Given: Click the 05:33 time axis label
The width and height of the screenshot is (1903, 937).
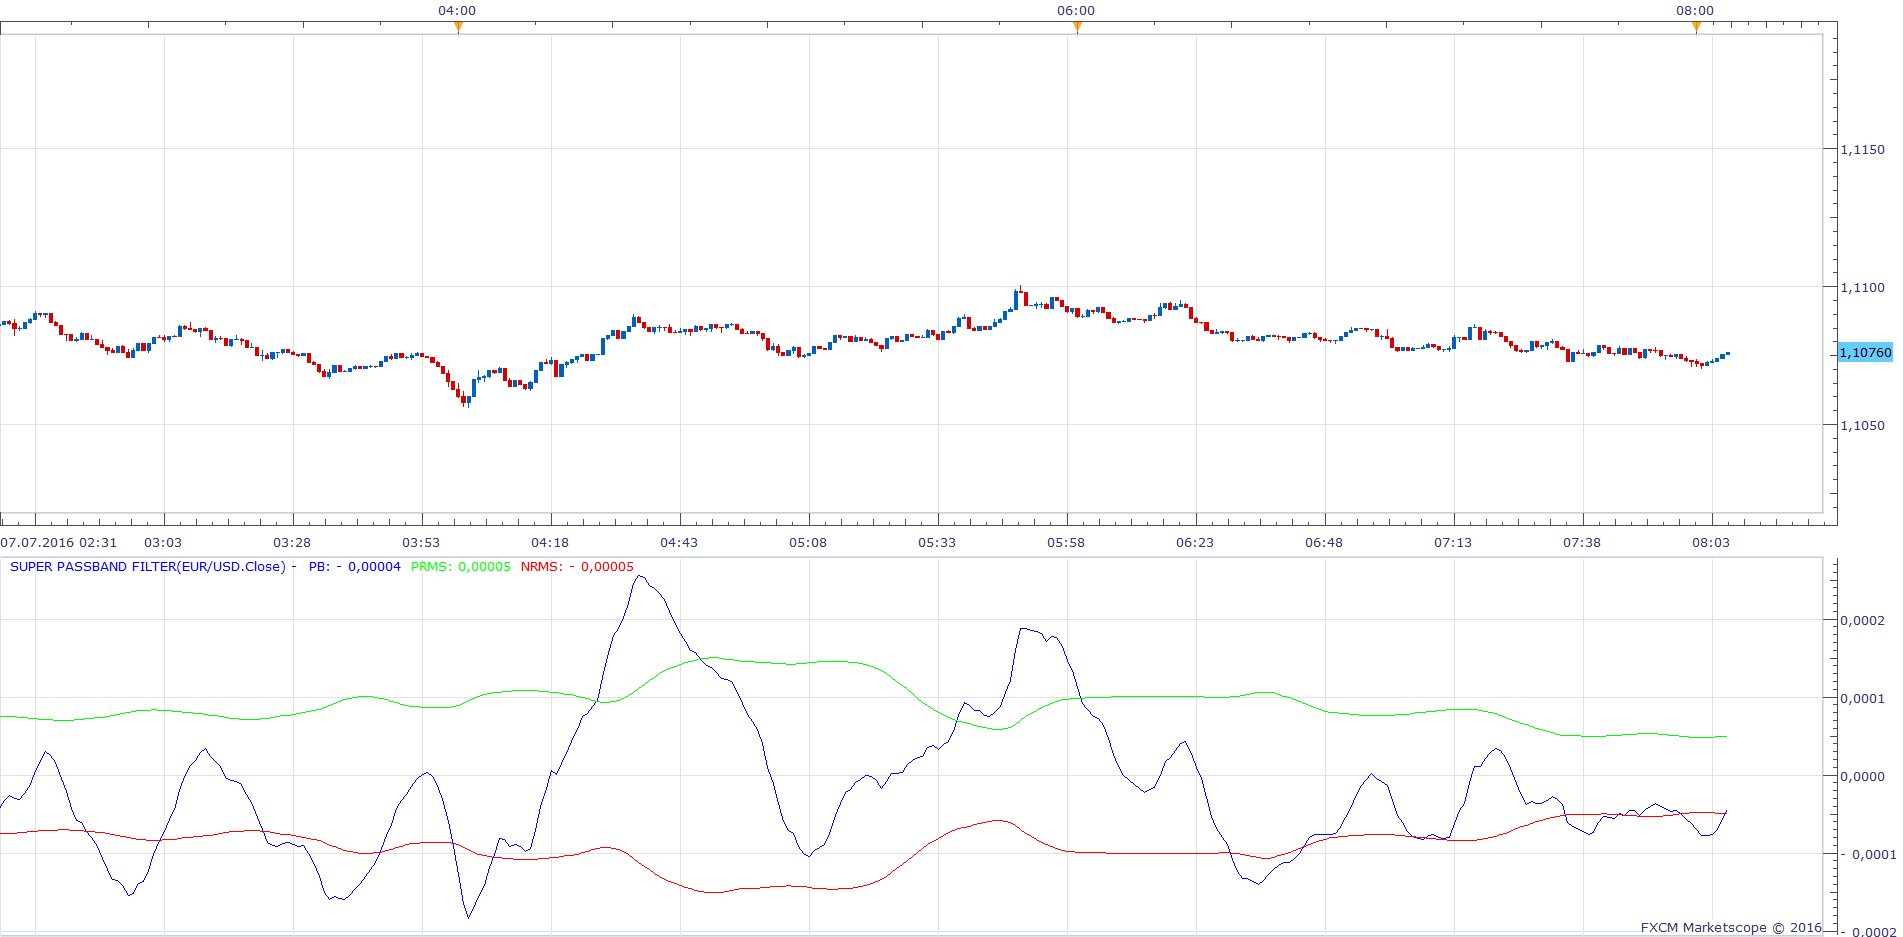Looking at the screenshot, I should (937, 543).
